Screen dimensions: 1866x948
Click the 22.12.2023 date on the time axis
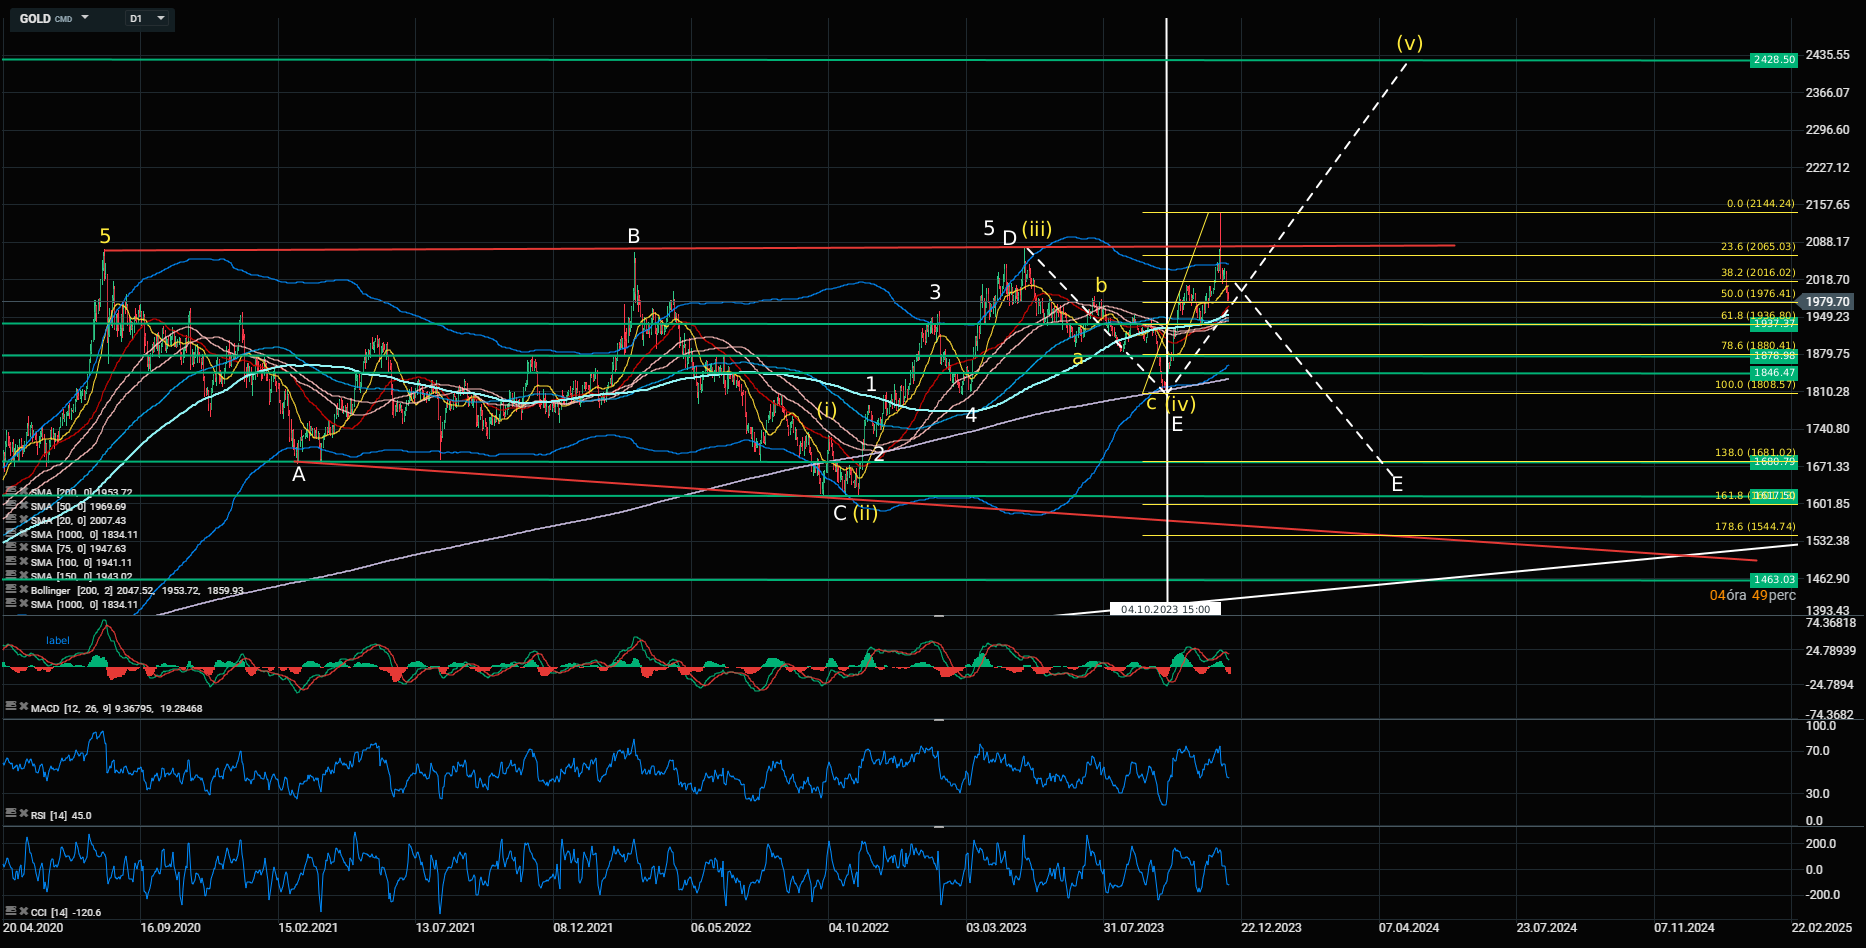click(x=1271, y=928)
